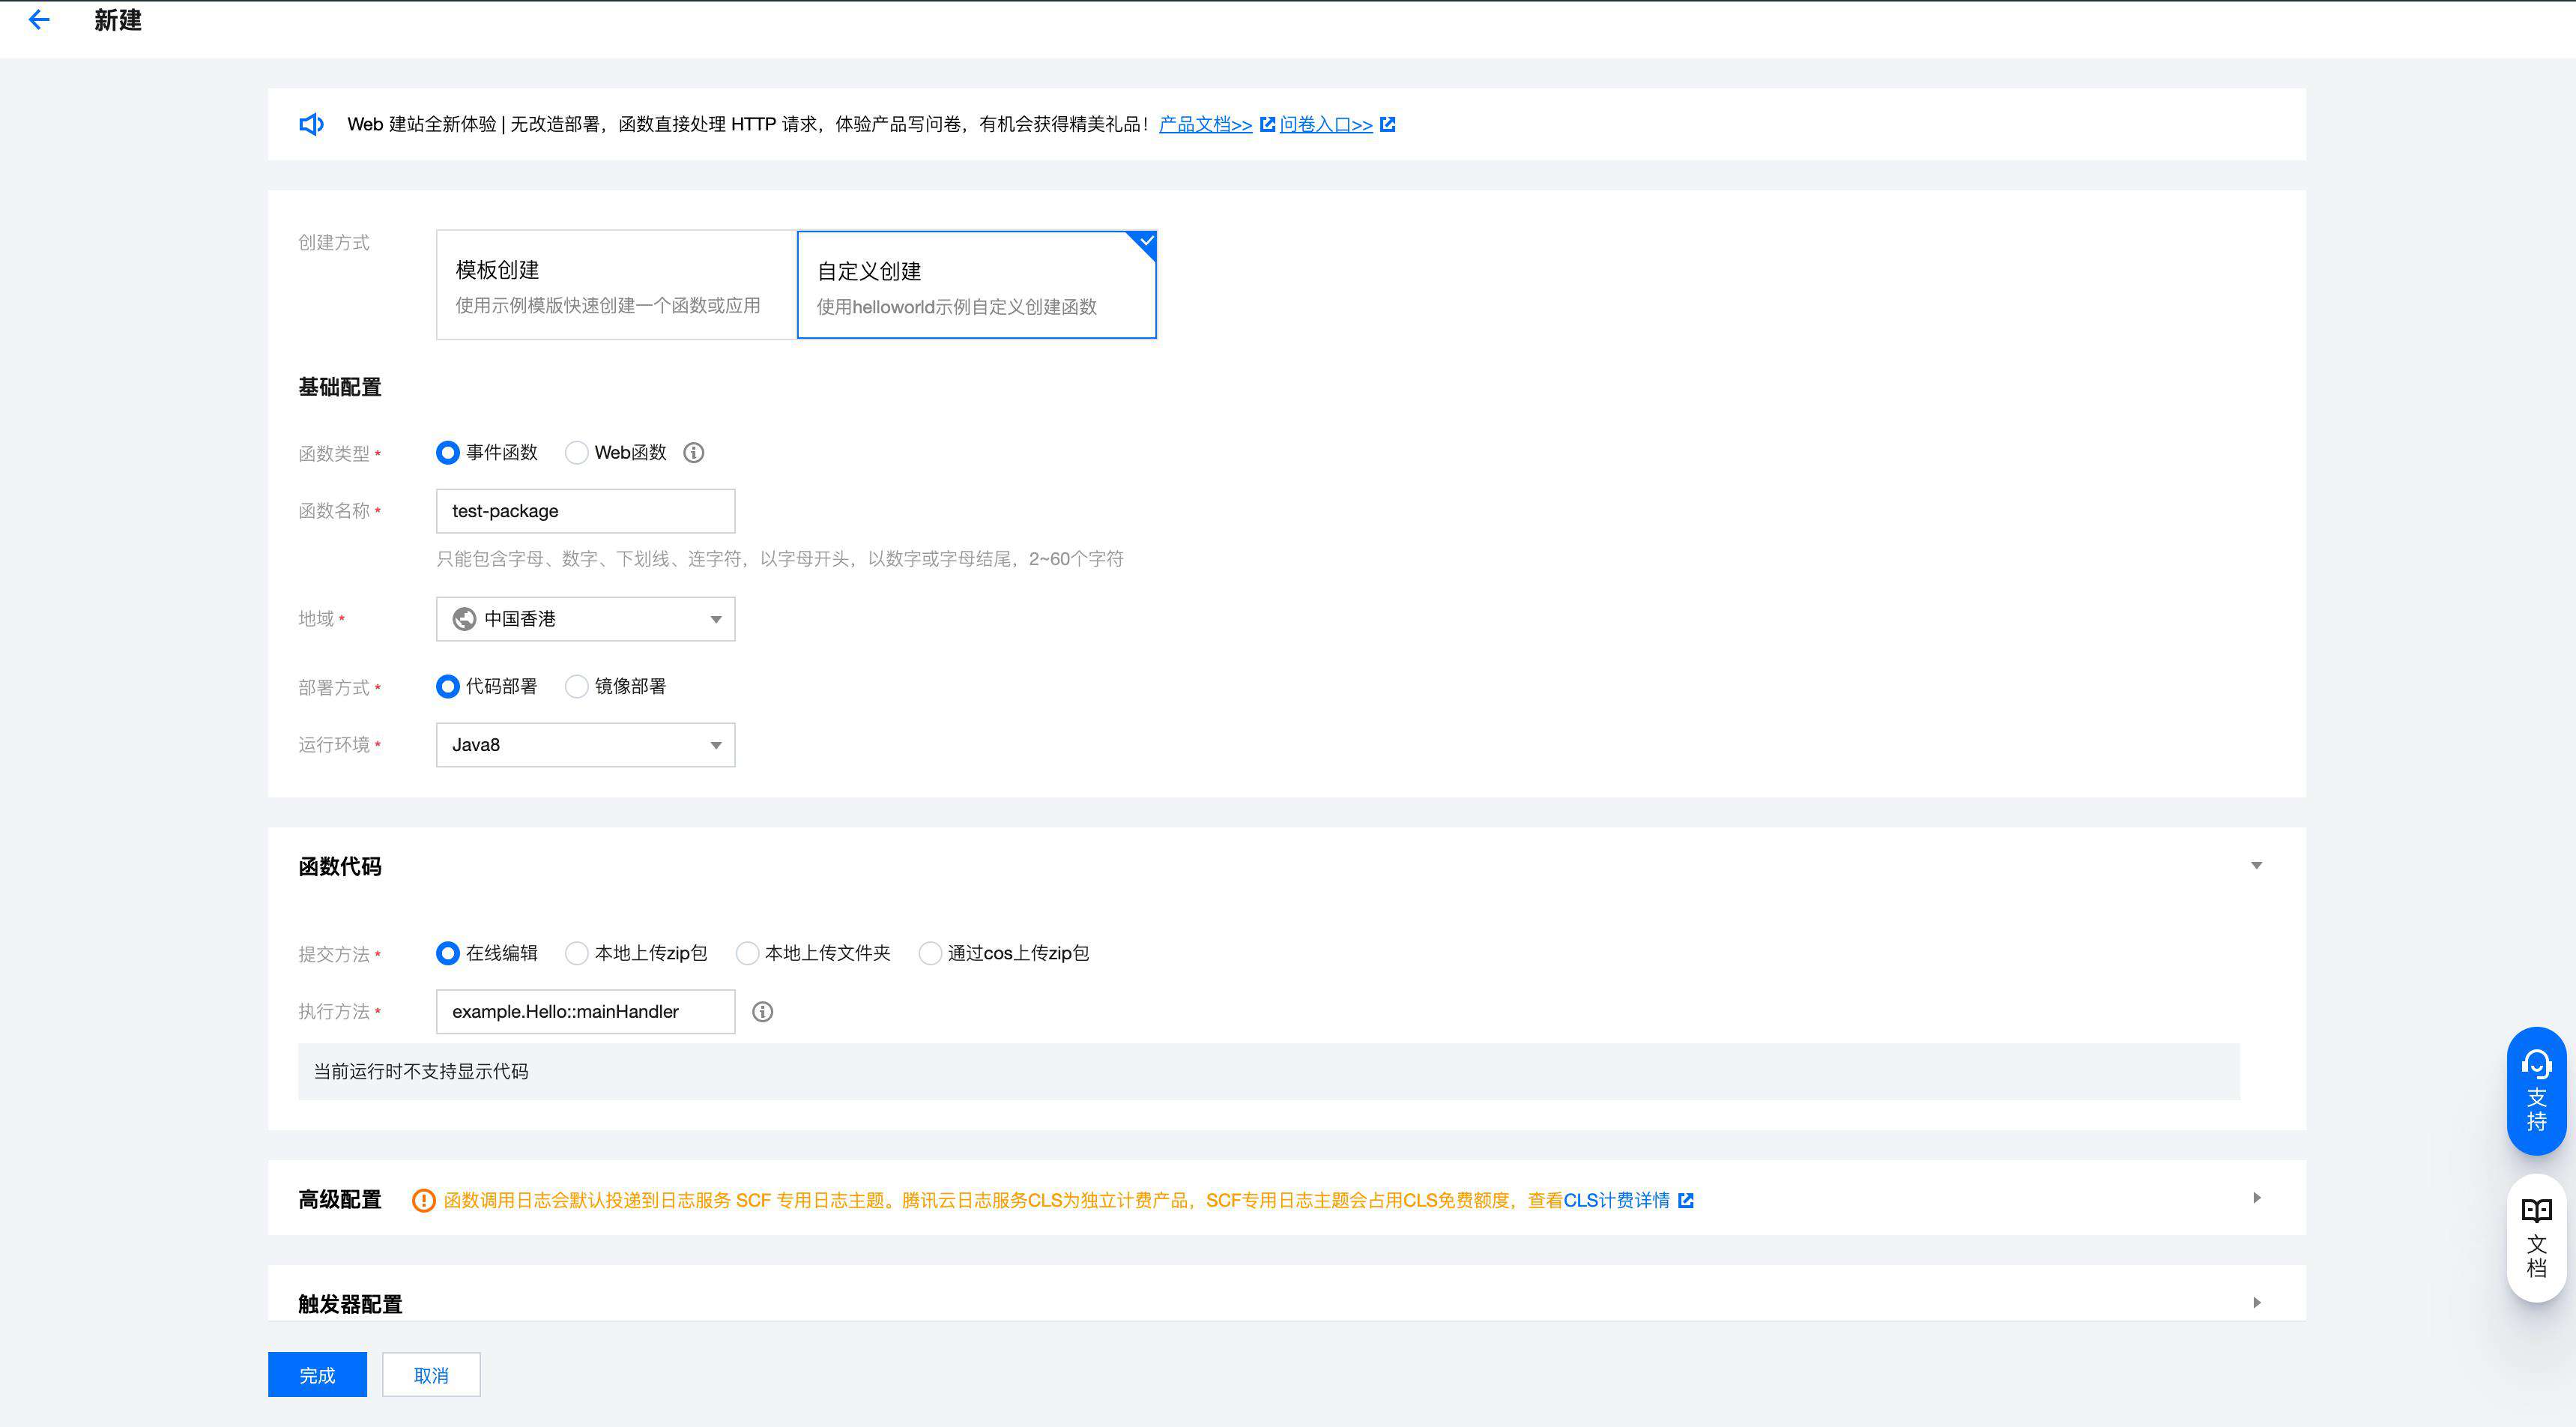Select 代码部署 radio button
This screenshot has width=2576, height=1427.
coord(448,686)
